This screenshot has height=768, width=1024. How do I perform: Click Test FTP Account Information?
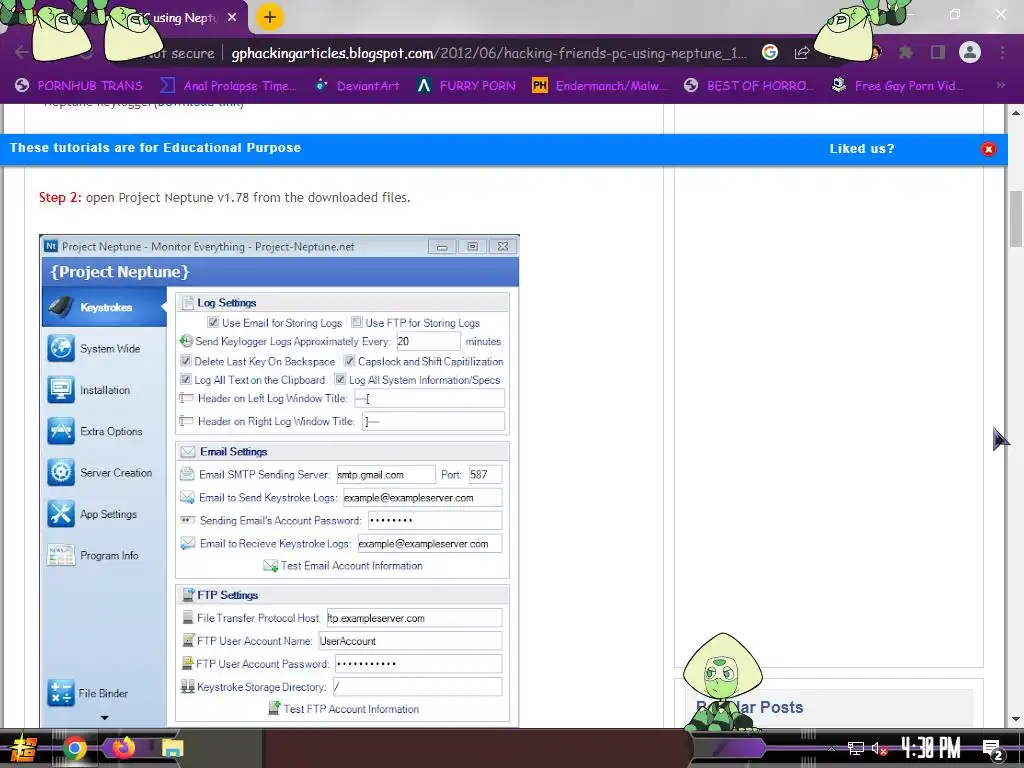coord(351,709)
